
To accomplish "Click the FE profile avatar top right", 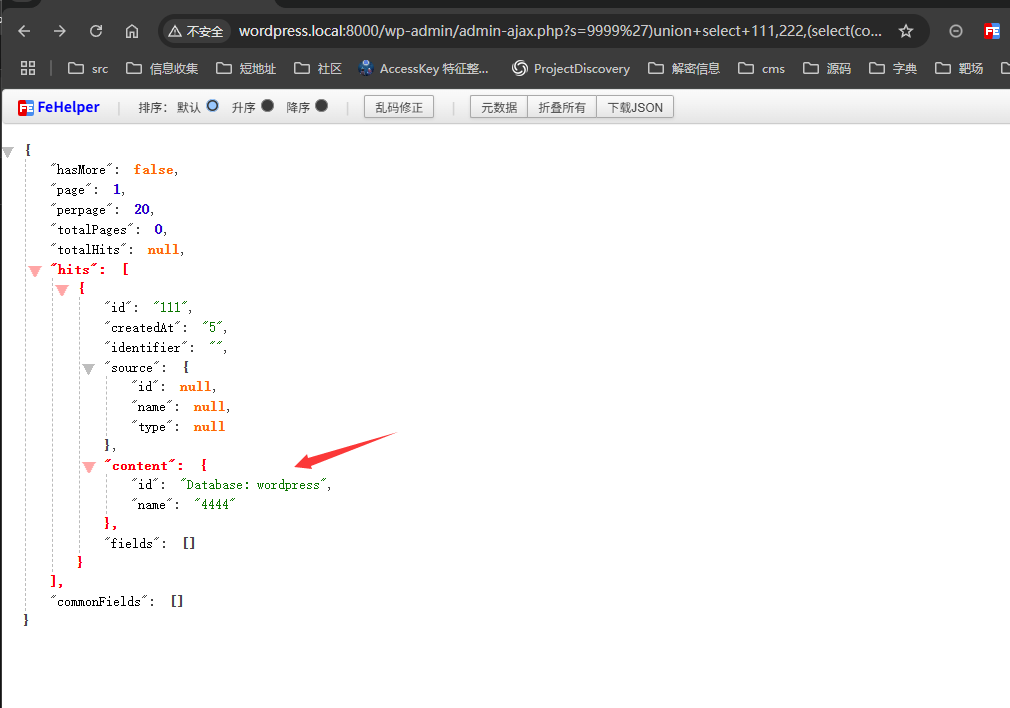I will (991, 31).
